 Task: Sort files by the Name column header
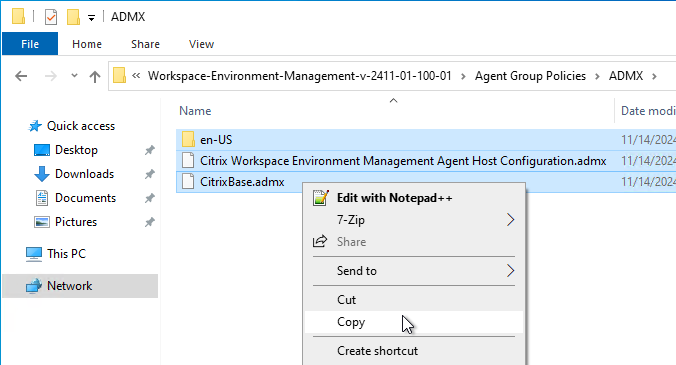pos(195,111)
